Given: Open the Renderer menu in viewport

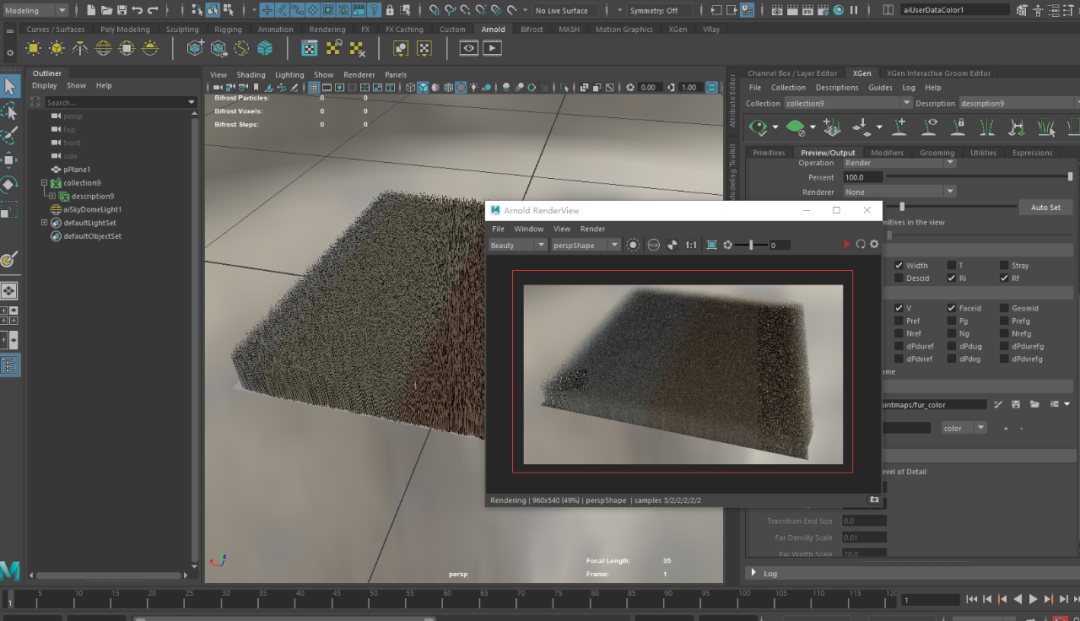Looking at the screenshot, I should pos(359,75).
